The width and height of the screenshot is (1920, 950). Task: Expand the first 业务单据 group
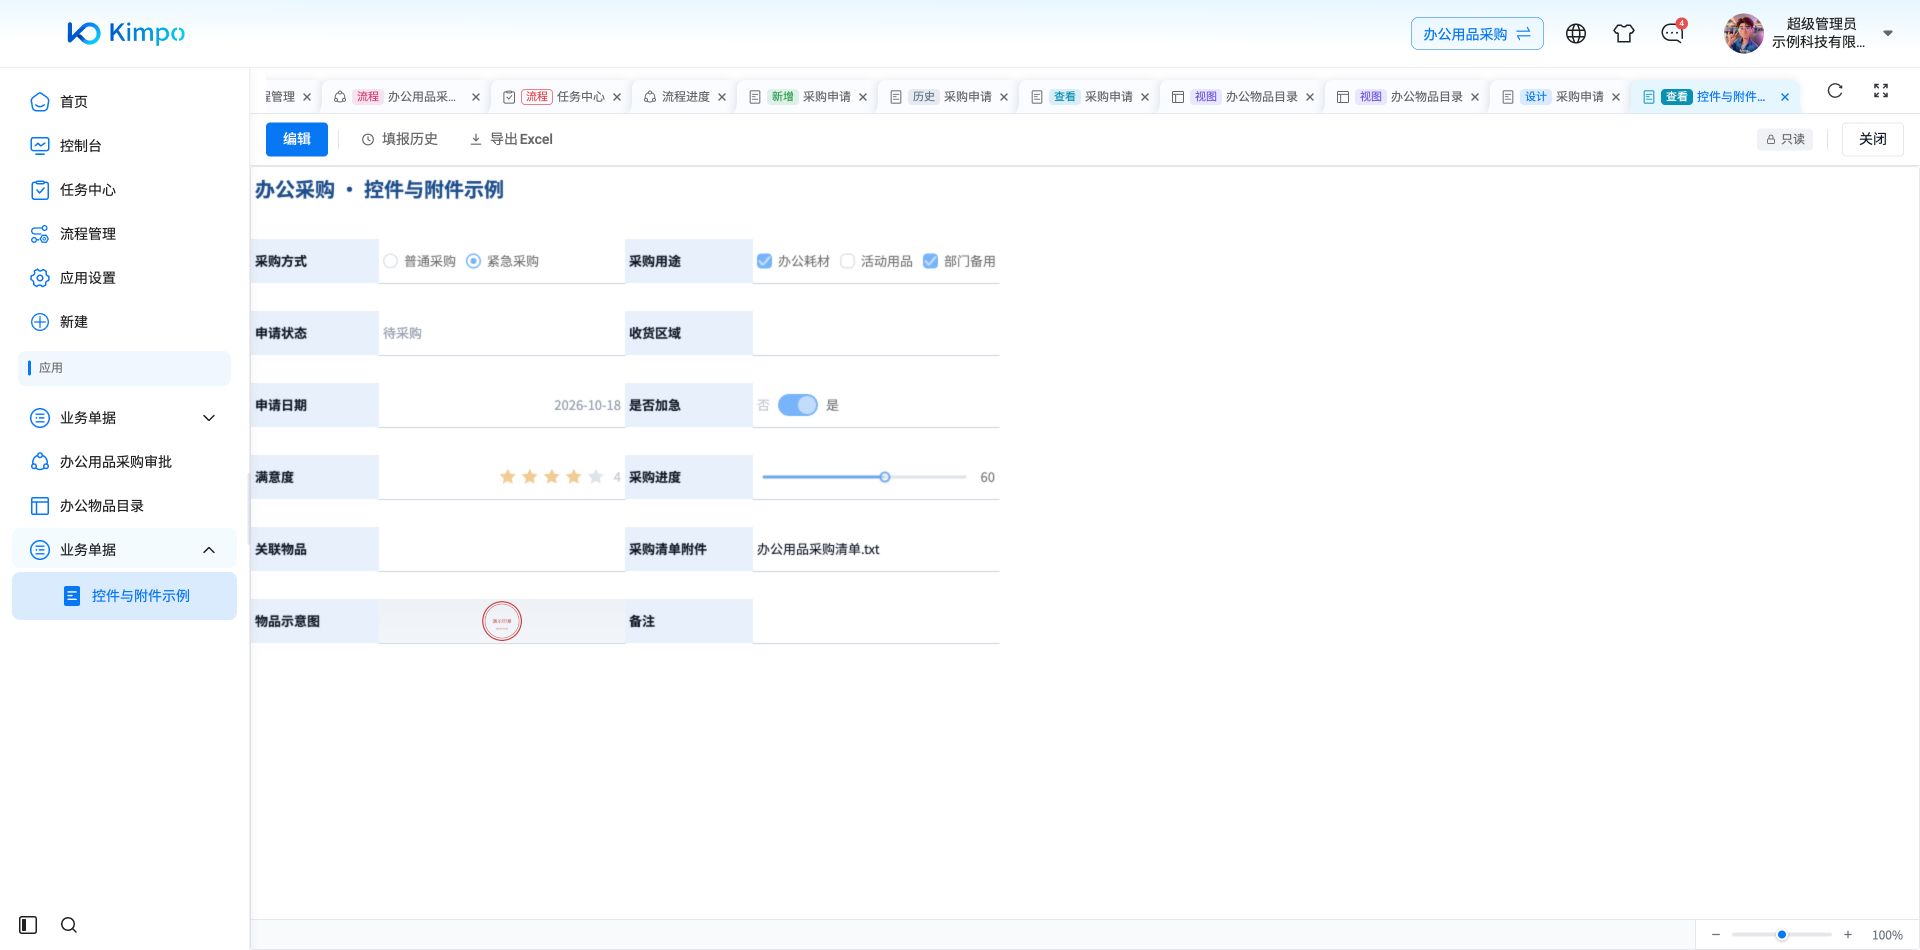[x=124, y=418]
